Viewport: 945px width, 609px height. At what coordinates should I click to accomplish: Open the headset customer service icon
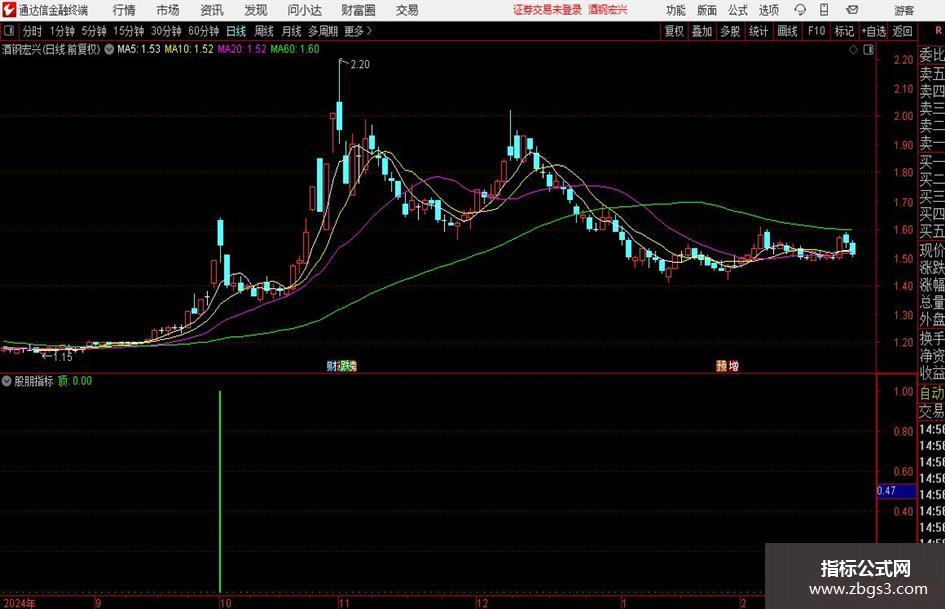click(x=800, y=10)
